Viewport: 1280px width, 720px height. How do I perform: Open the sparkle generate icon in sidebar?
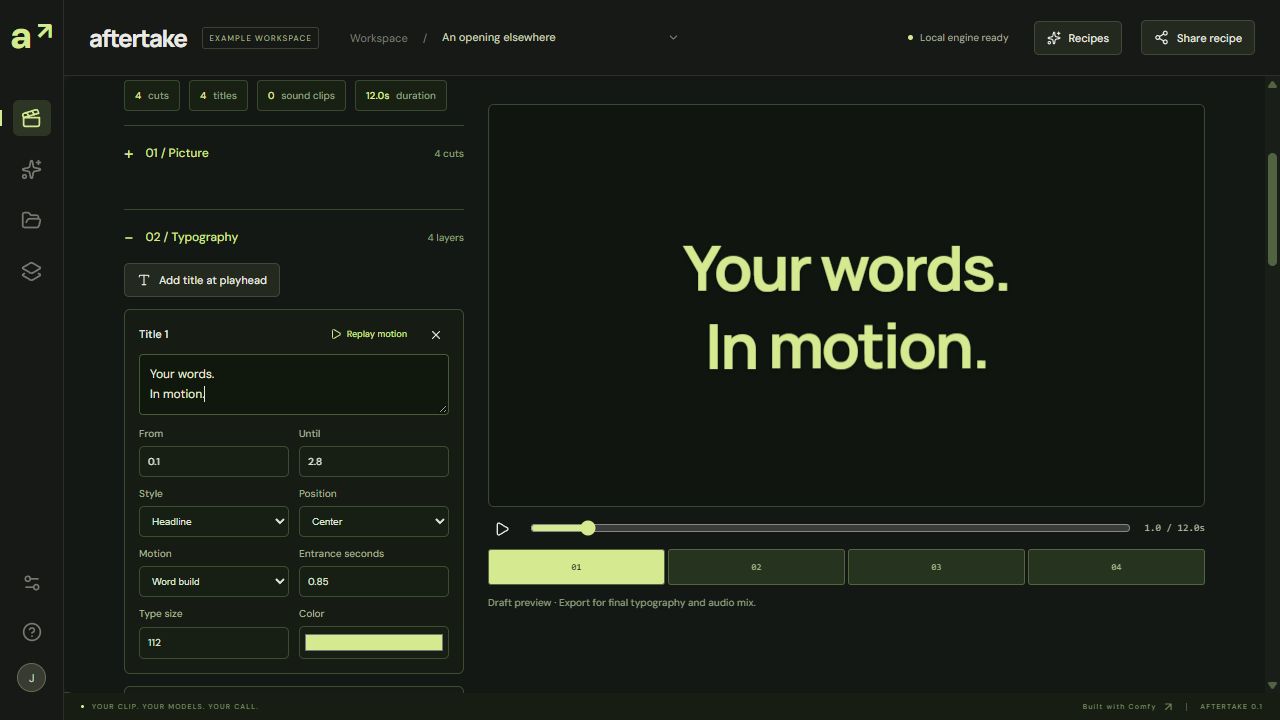(31, 169)
